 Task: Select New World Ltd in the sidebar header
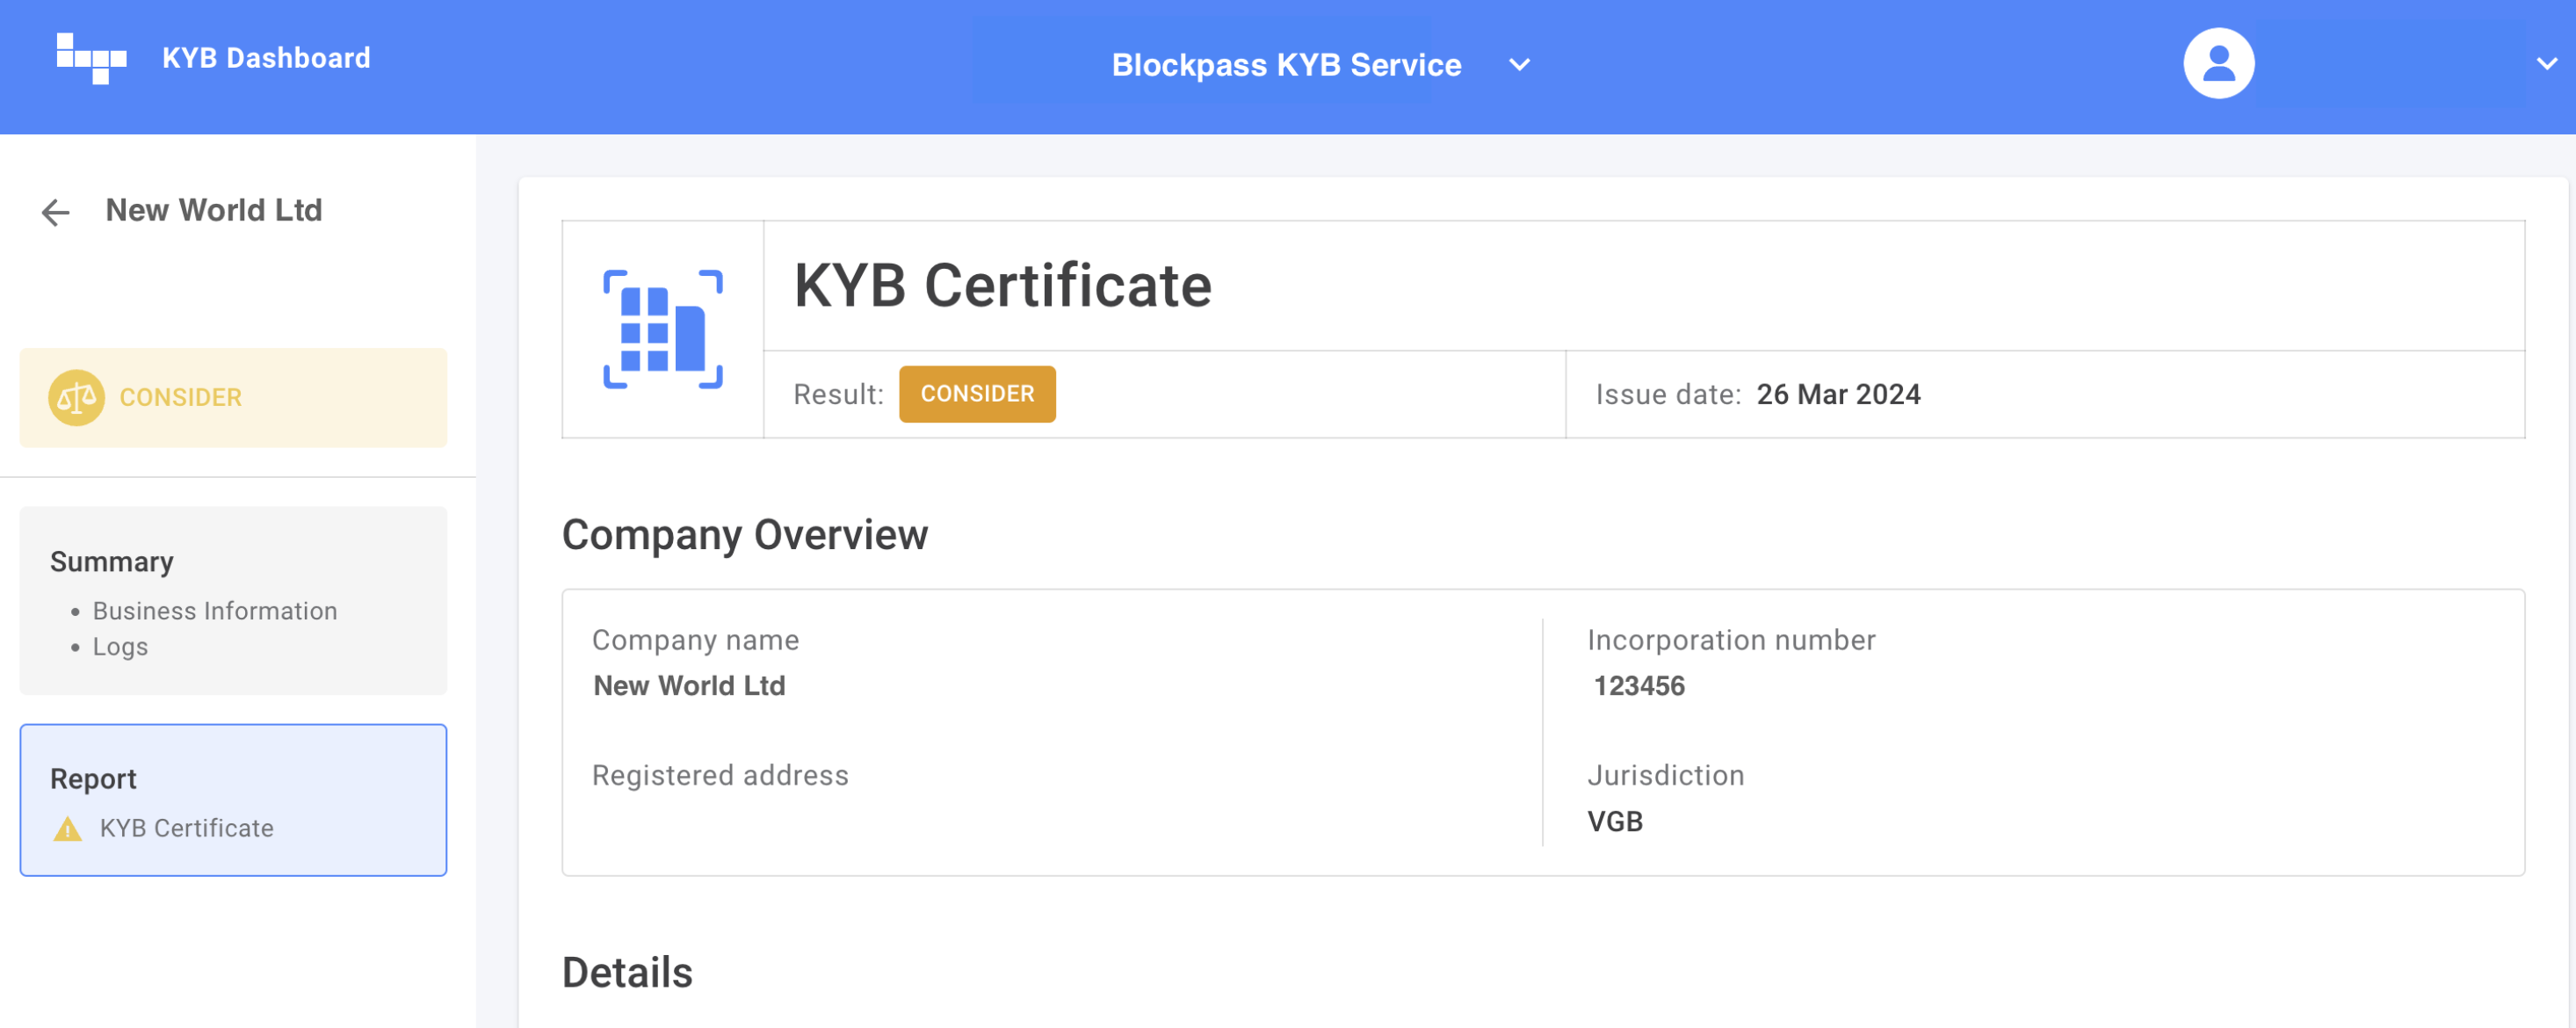coord(214,210)
